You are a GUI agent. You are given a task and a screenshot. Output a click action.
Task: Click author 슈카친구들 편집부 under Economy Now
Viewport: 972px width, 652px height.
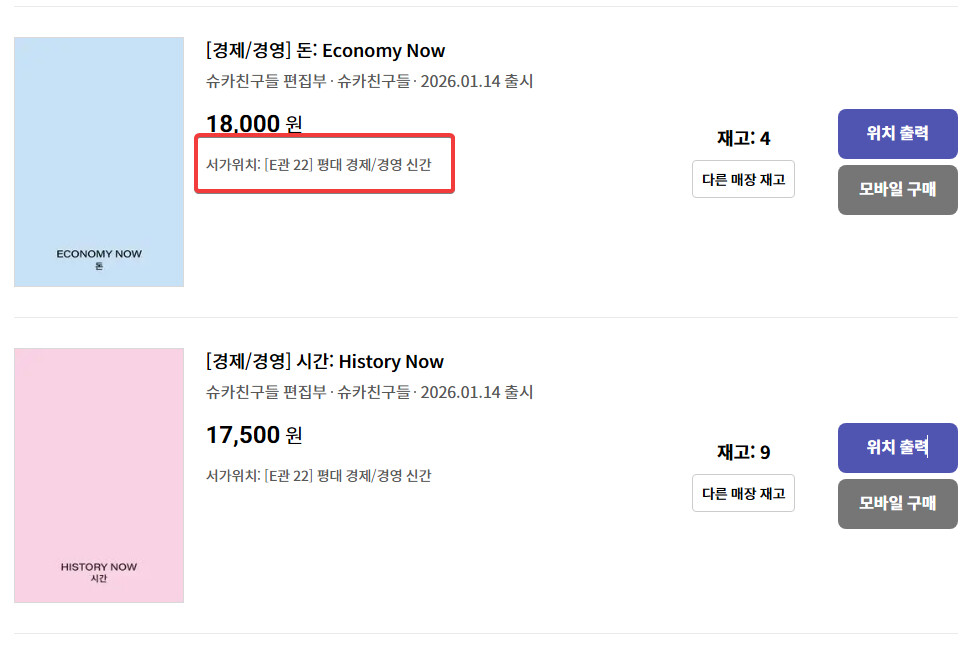pos(265,82)
